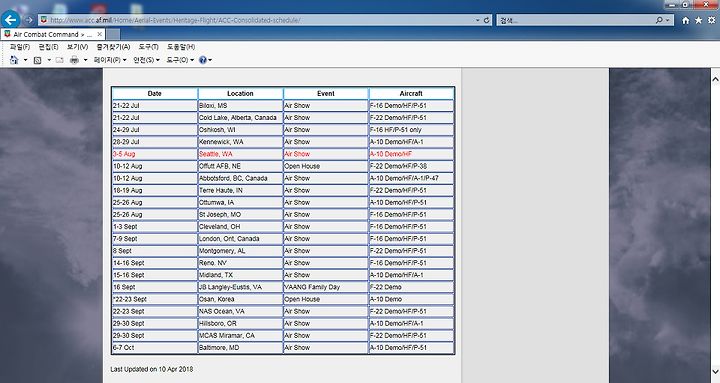Refresh the page with the reload icon
This screenshot has height=383, width=720.
[487, 20]
